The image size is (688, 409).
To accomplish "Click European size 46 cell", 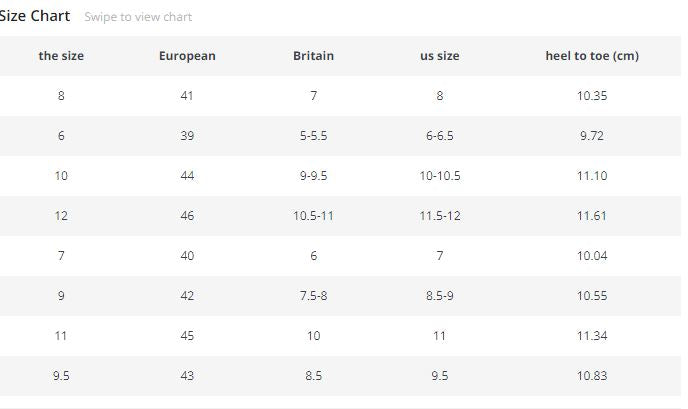I will (x=187, y=216).
